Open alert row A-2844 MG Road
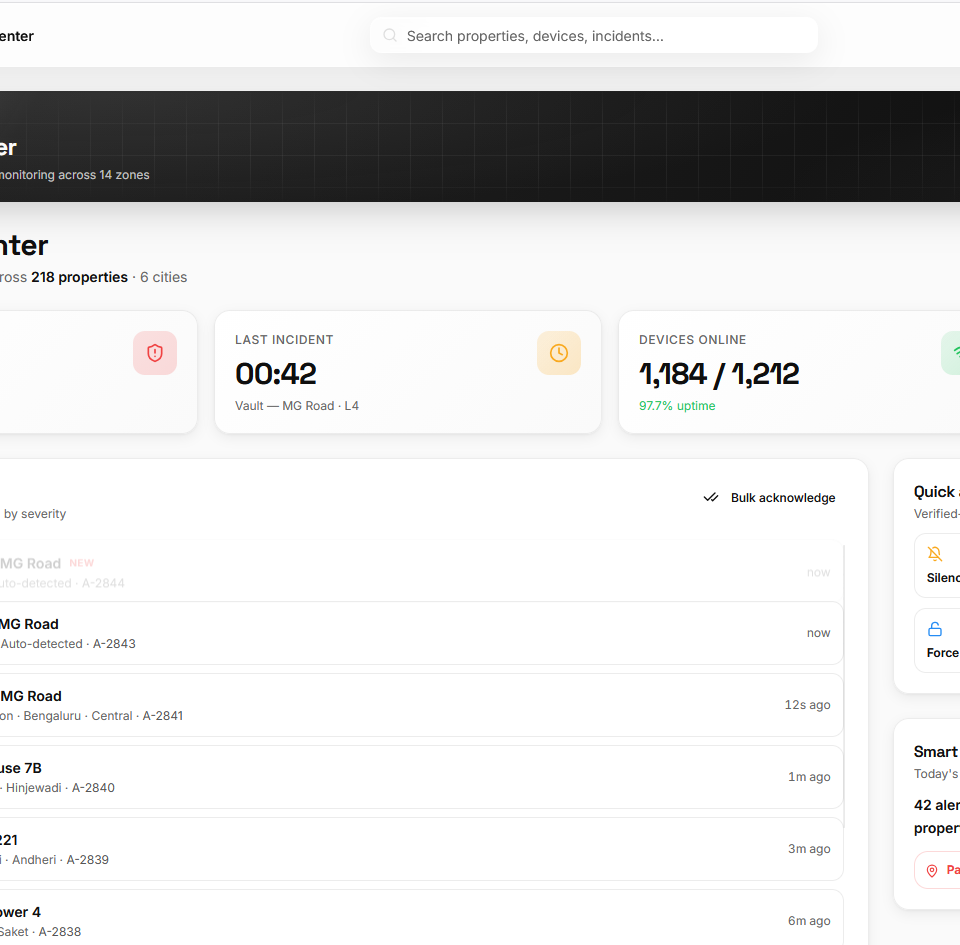 [421, 572]
